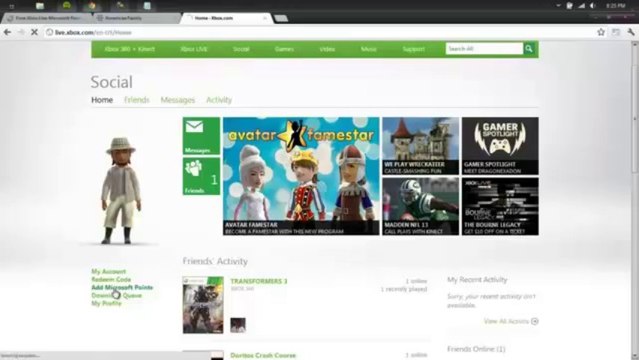Open the Xbox LIVE menu

194,49
